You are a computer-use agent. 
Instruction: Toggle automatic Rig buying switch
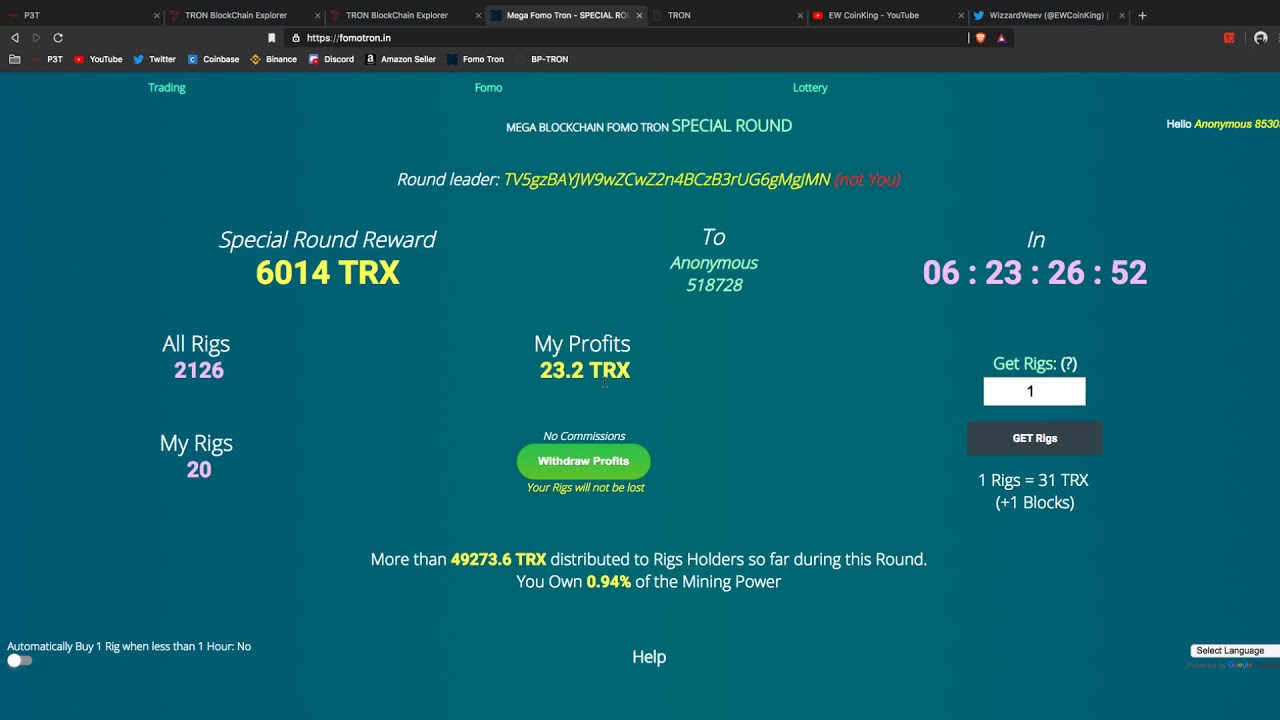pyautogui.click(x=19, y=660)
